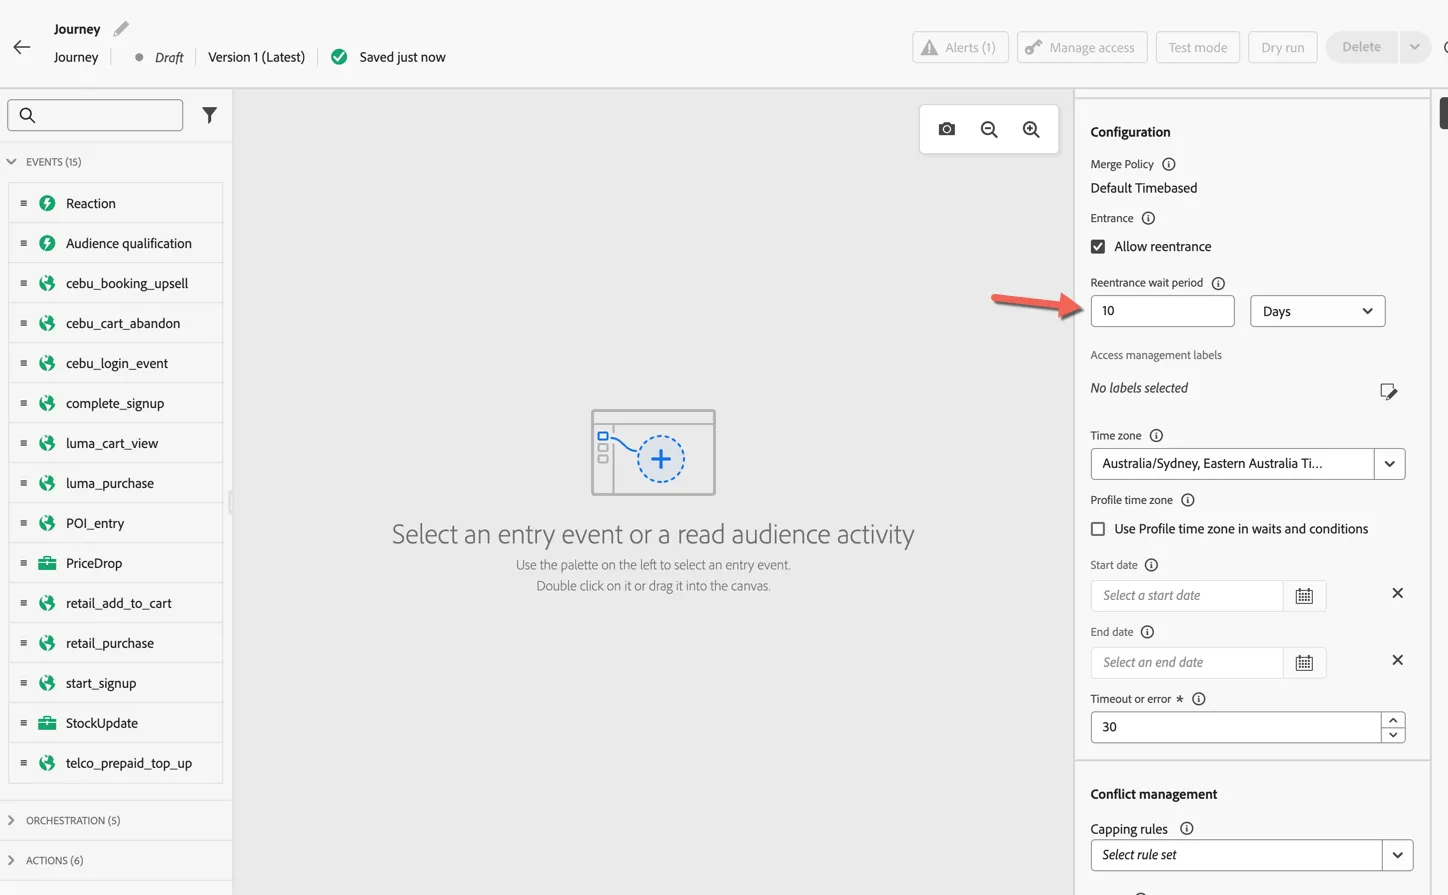Open the Days unit dropdown

point(1317,311)
